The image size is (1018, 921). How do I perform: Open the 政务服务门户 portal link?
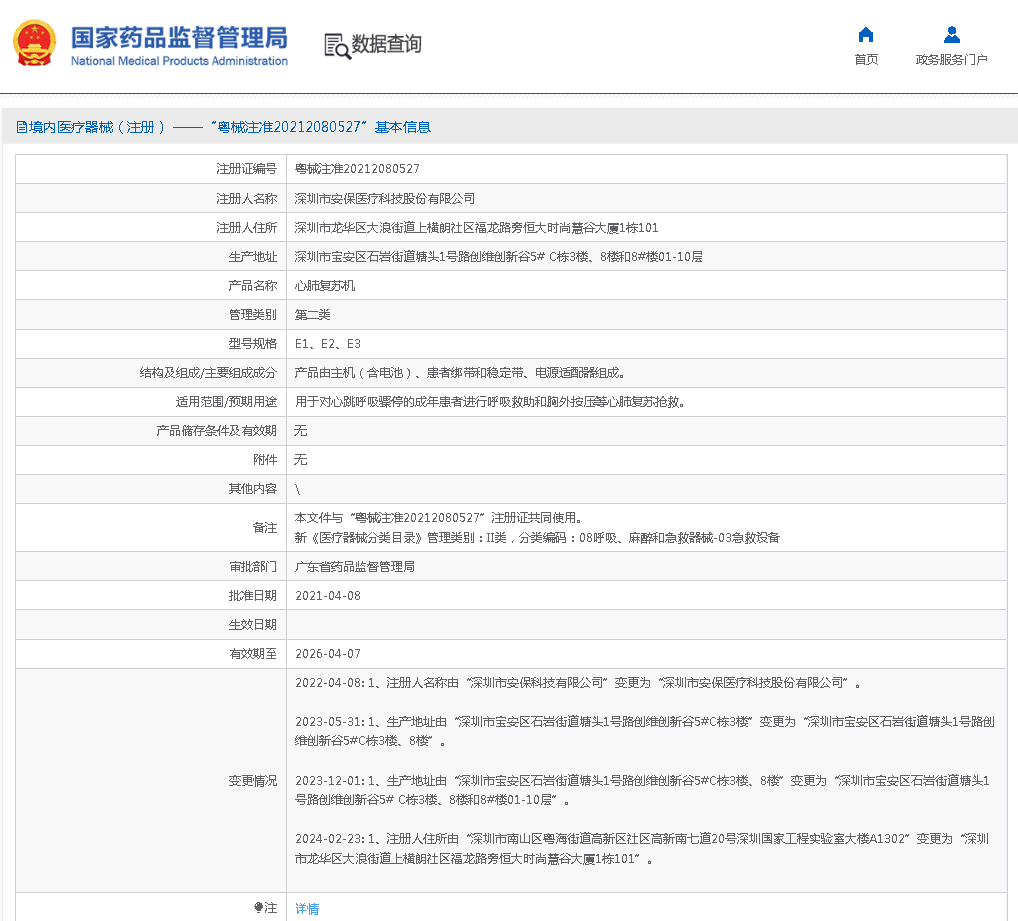click(951, 60)
